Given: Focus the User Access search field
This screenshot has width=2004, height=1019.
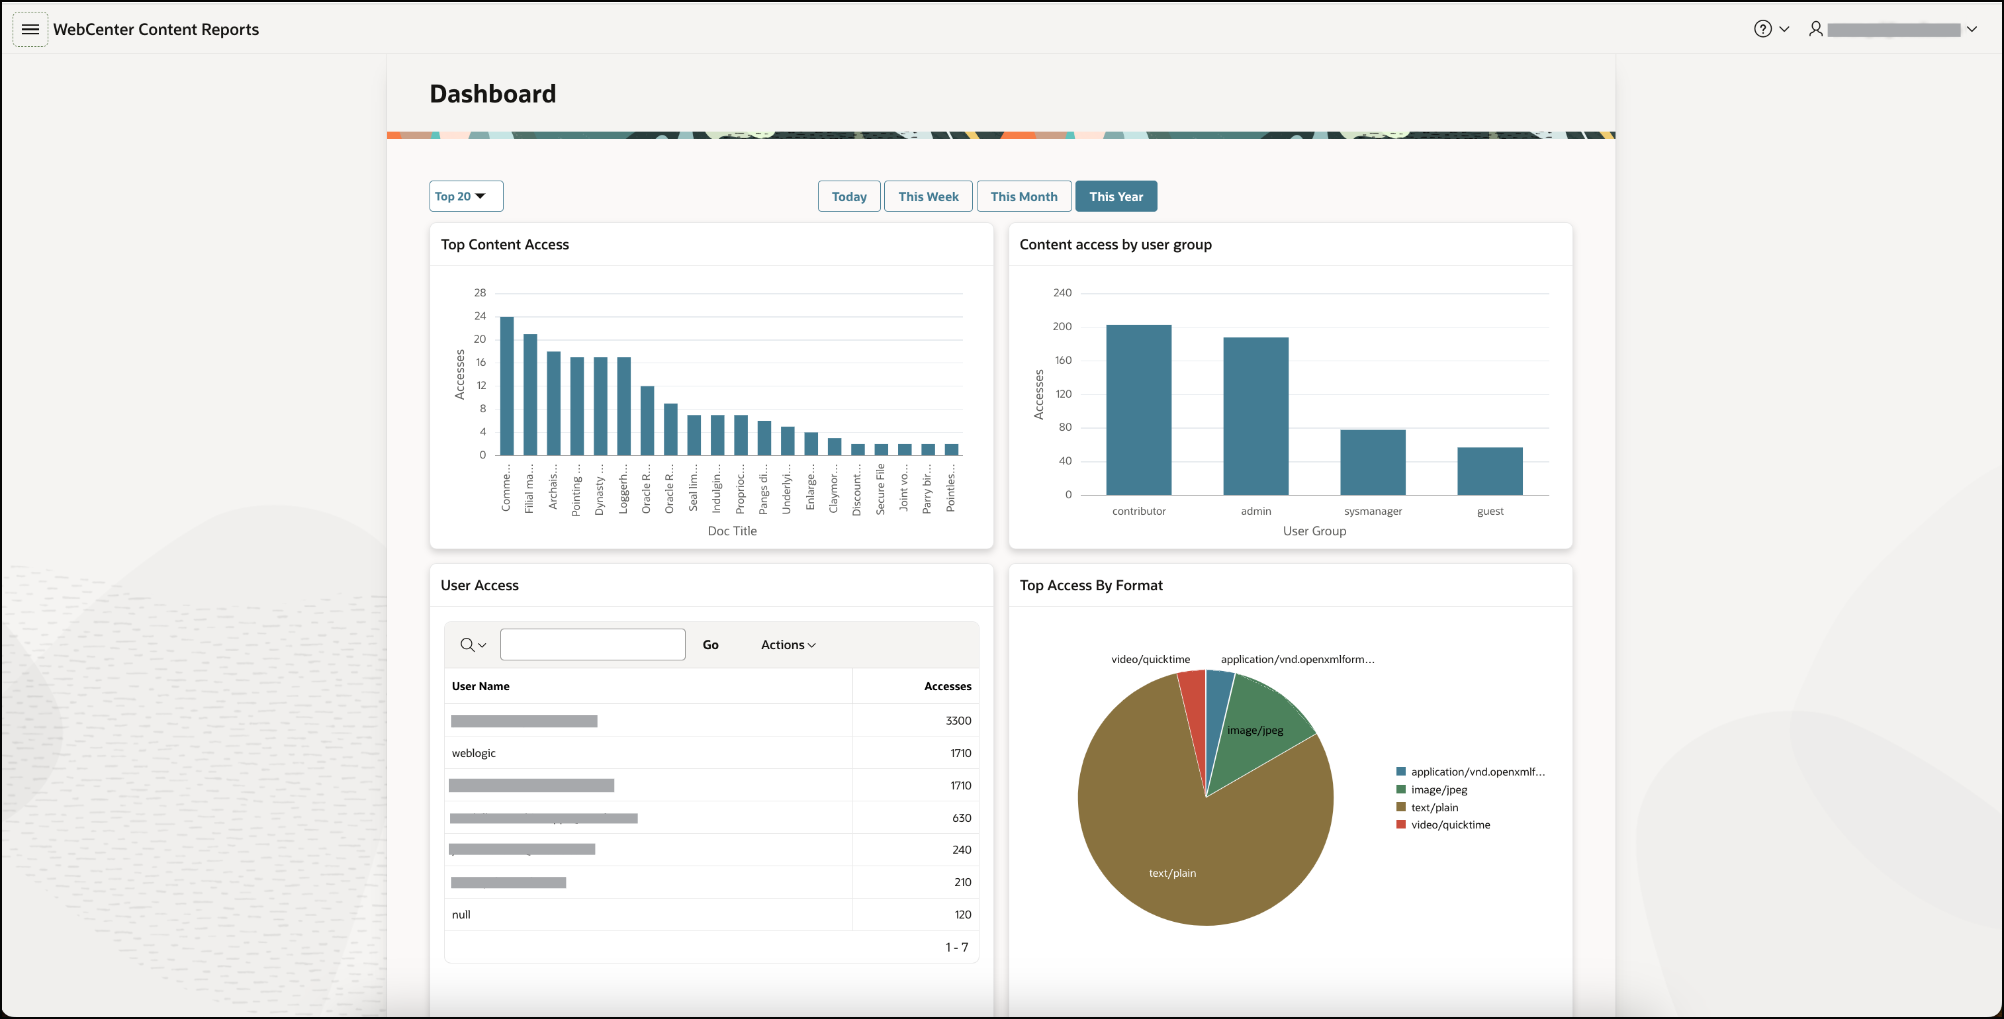Looking at the screenshot, I should [x=593, y=645].
